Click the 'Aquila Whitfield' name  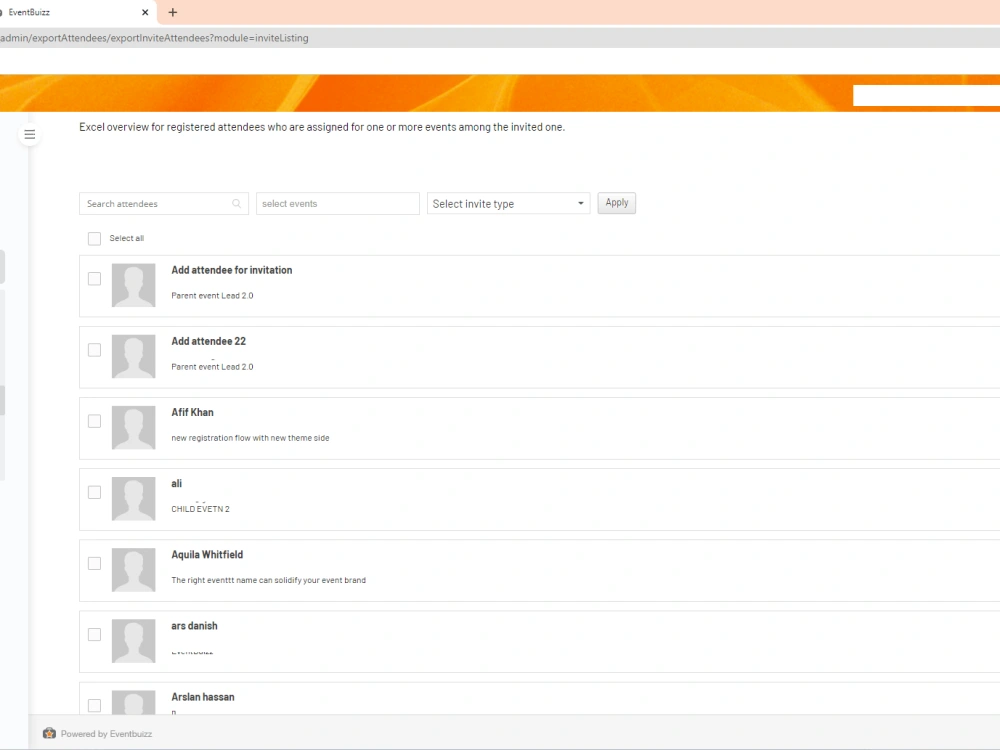click(207, 555)
